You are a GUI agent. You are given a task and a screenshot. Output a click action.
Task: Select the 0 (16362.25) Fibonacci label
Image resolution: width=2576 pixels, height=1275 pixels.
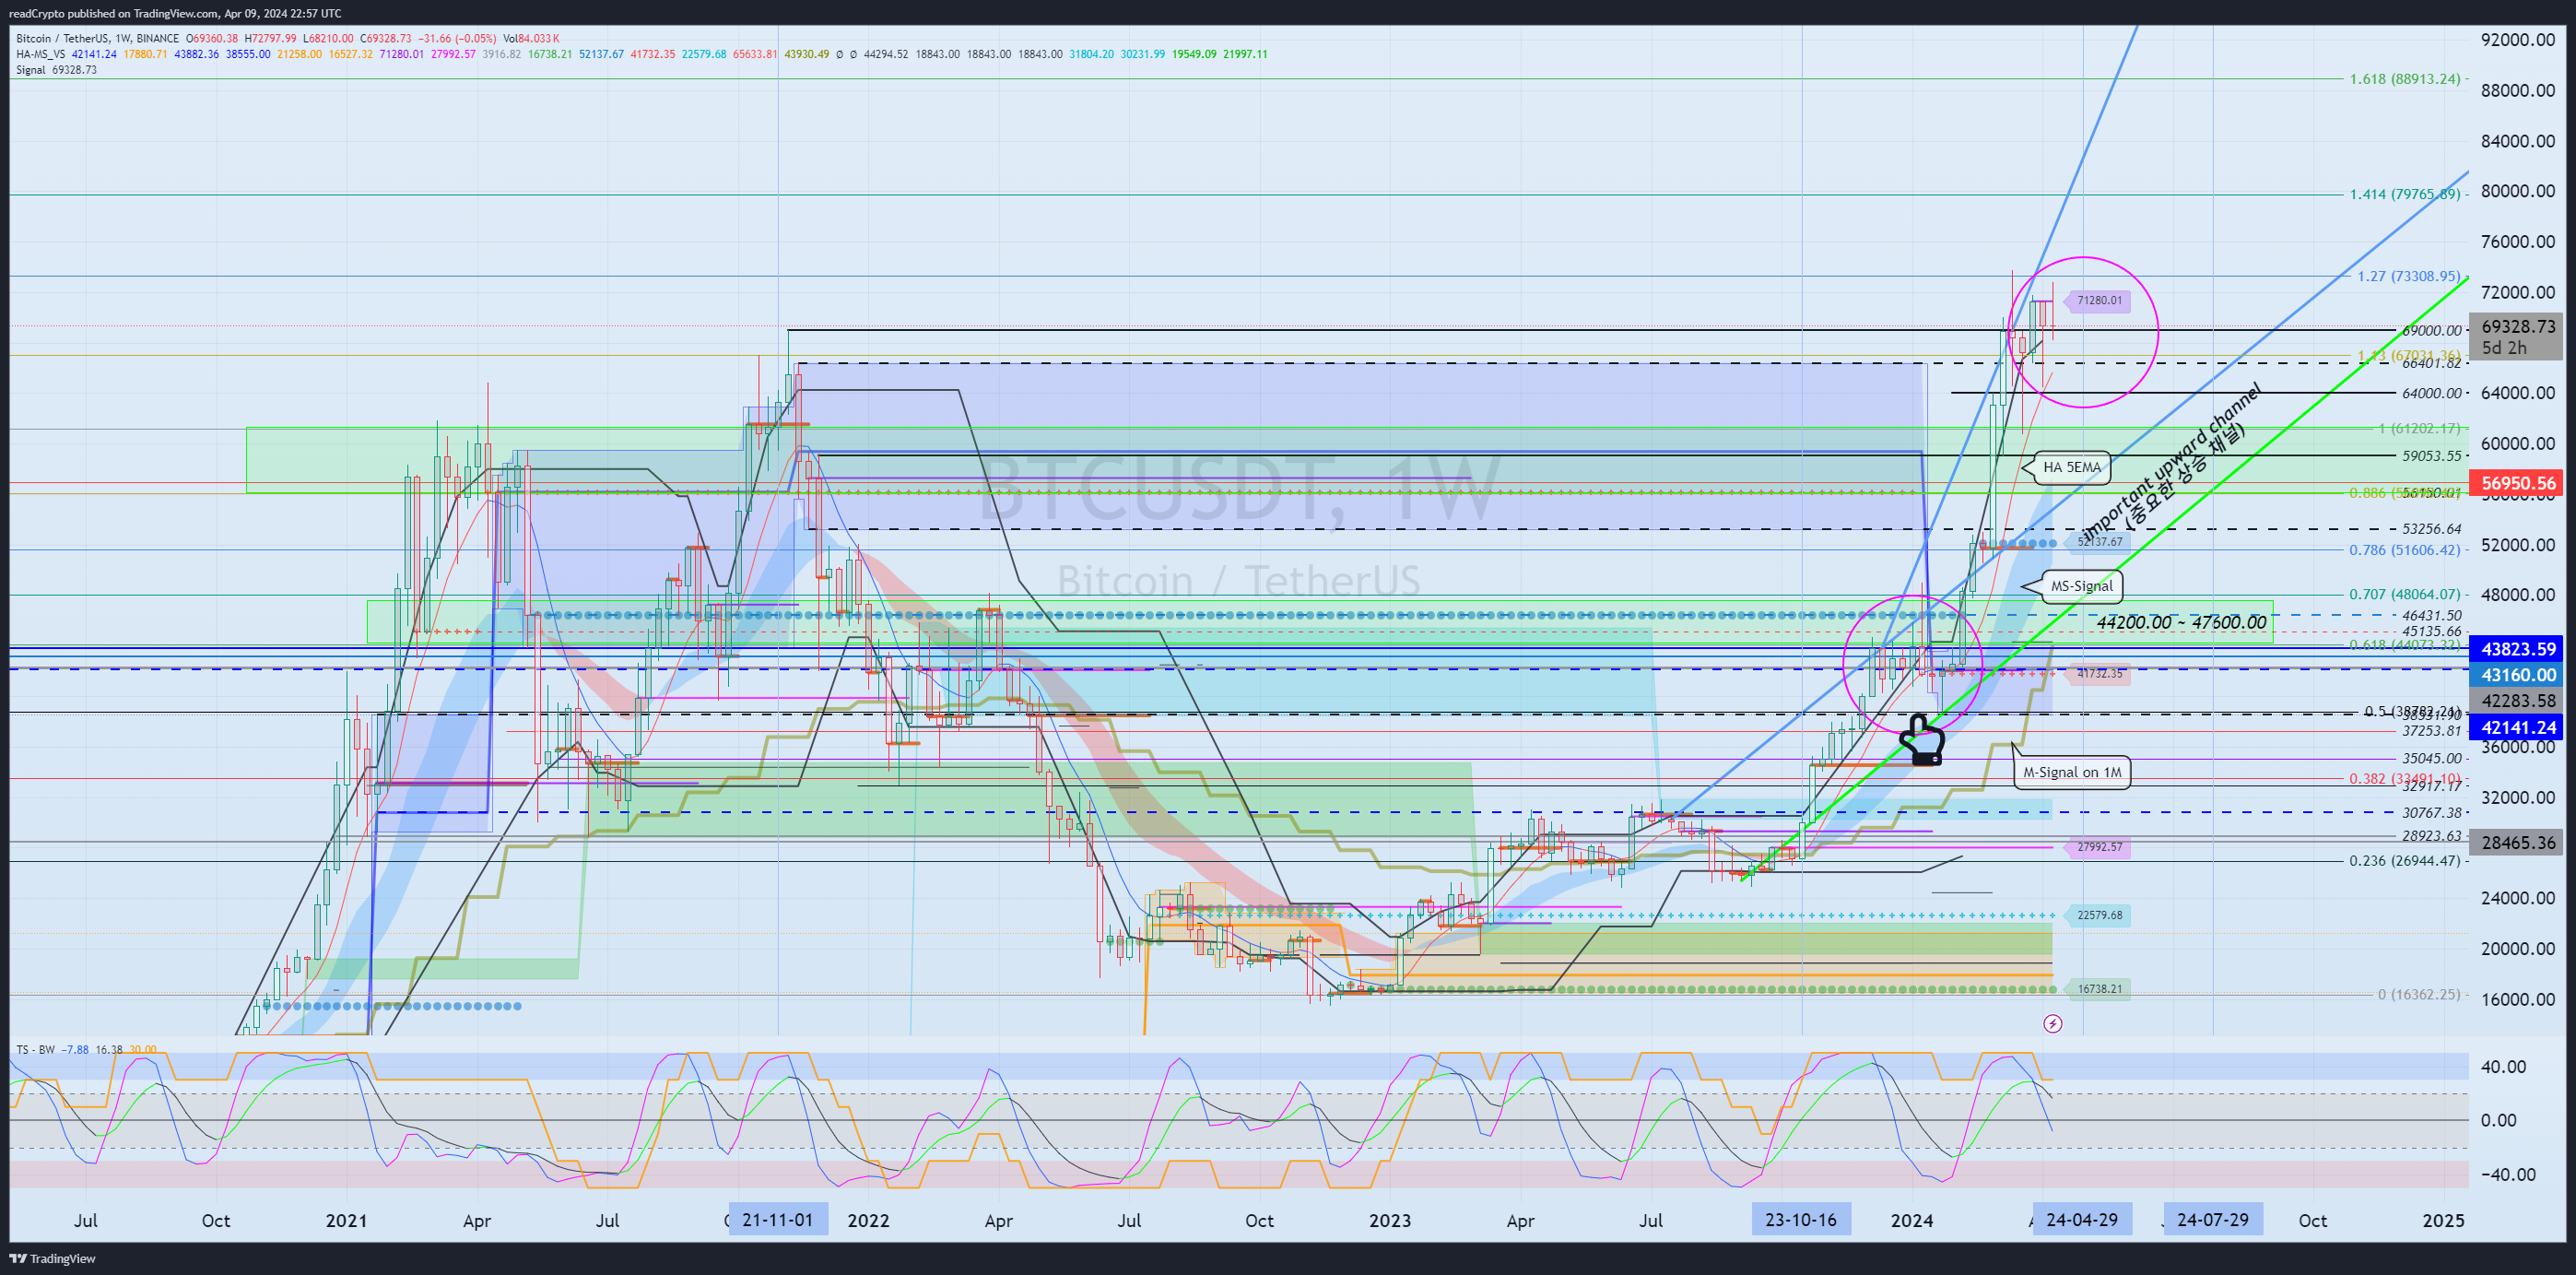pos(2419,994)
